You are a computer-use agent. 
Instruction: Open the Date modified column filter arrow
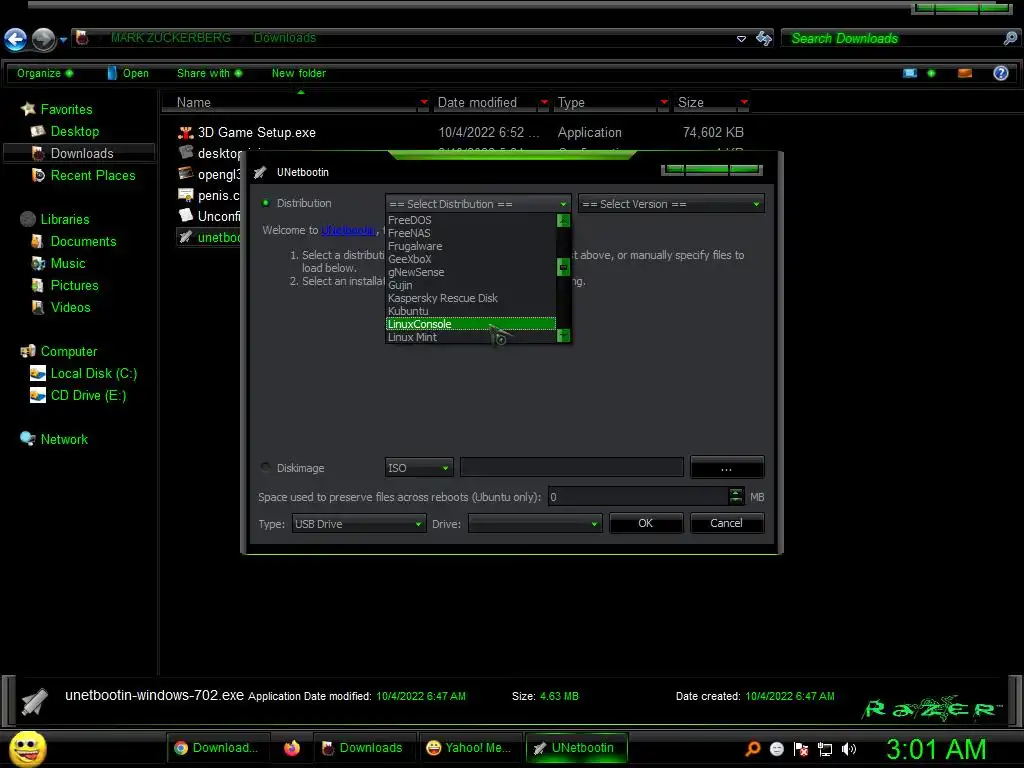[544, 102]
